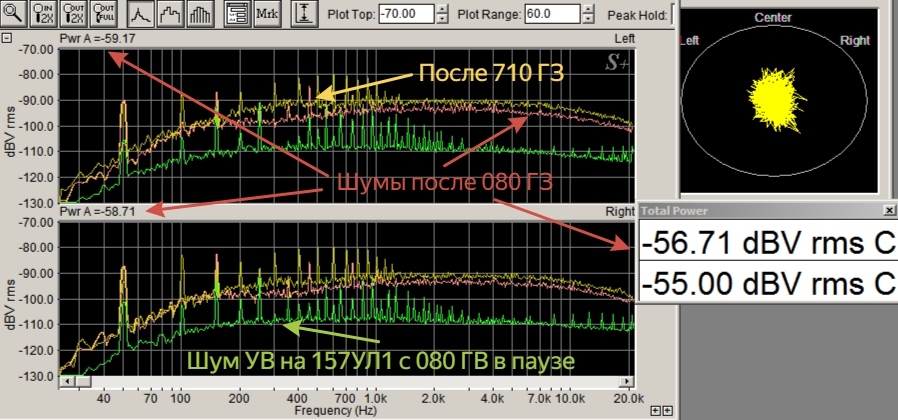
Task: Zoom out 2X on the plot
Action: [x=74, y=14]
